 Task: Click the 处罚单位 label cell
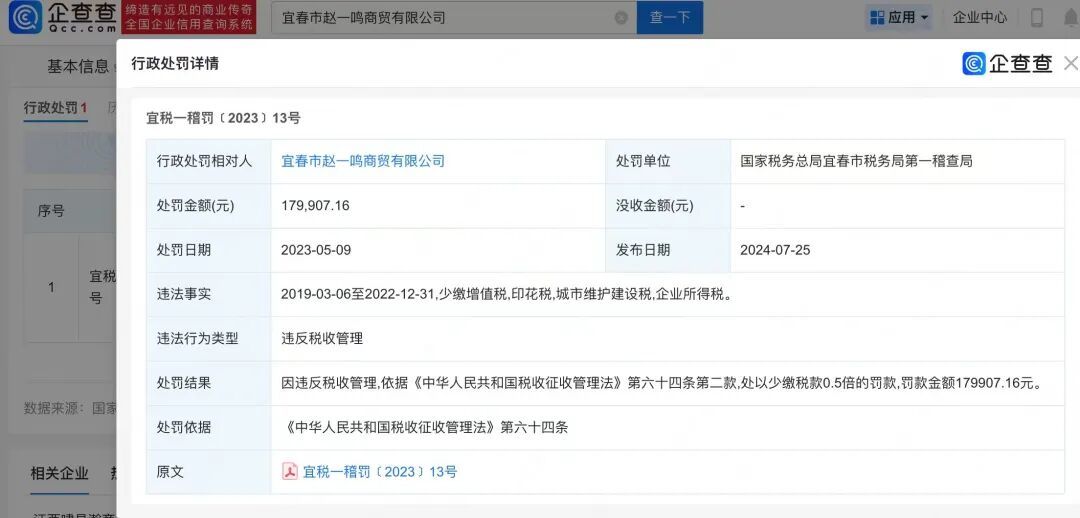point(667,161)
